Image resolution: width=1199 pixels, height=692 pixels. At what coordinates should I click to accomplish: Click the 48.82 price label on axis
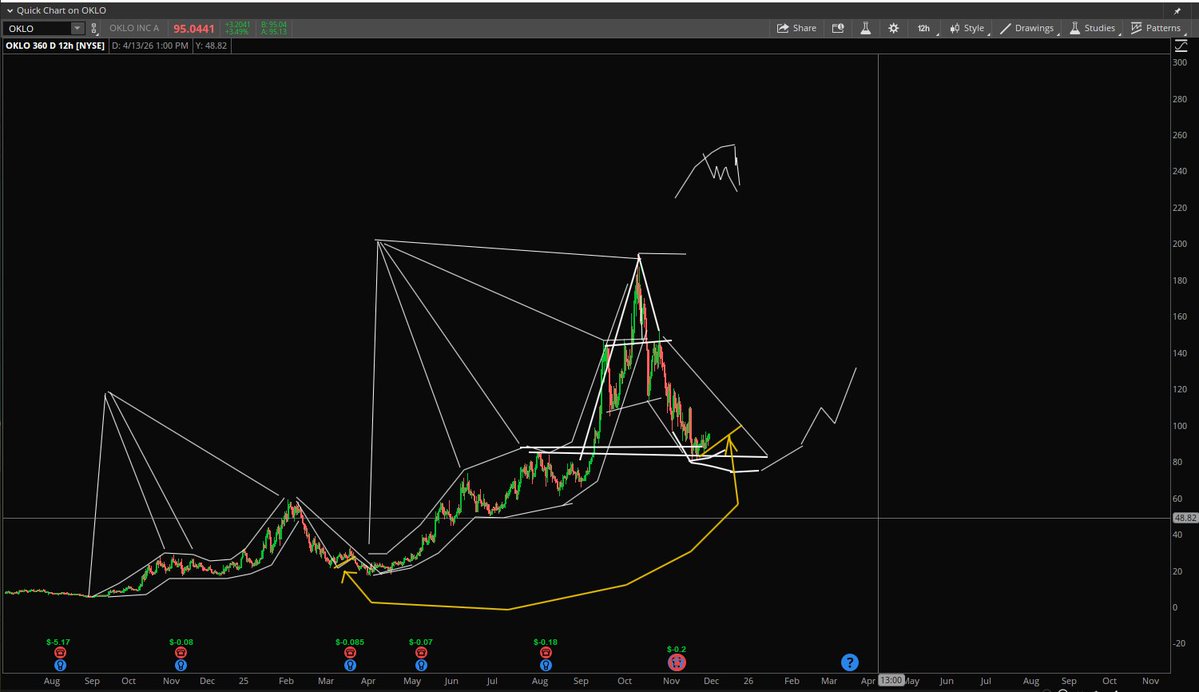(x=1184, y=518)
